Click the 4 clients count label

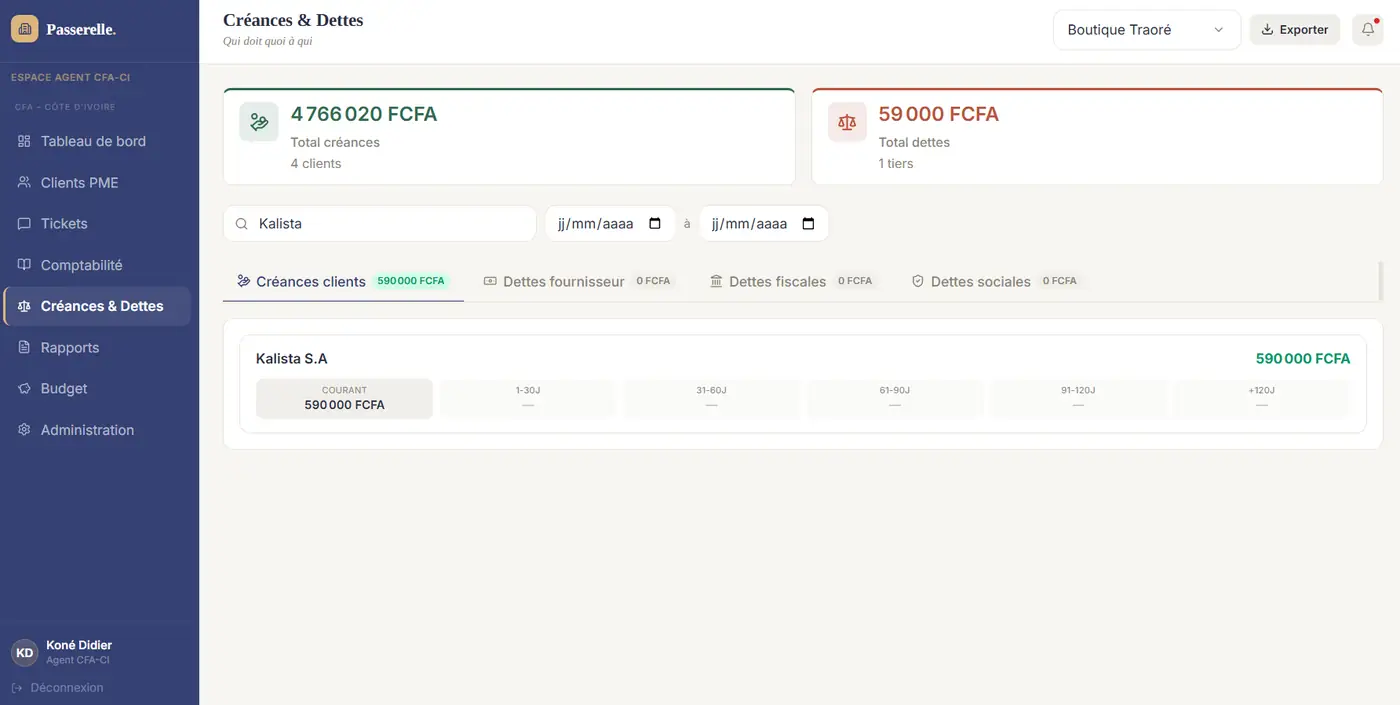pyautogui.click(x=316, y=164)
